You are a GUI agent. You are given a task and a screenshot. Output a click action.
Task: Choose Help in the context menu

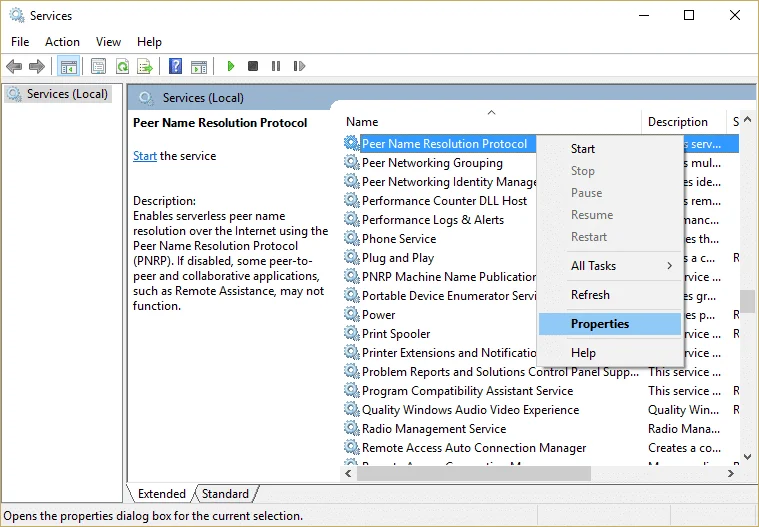click(610, 353)
